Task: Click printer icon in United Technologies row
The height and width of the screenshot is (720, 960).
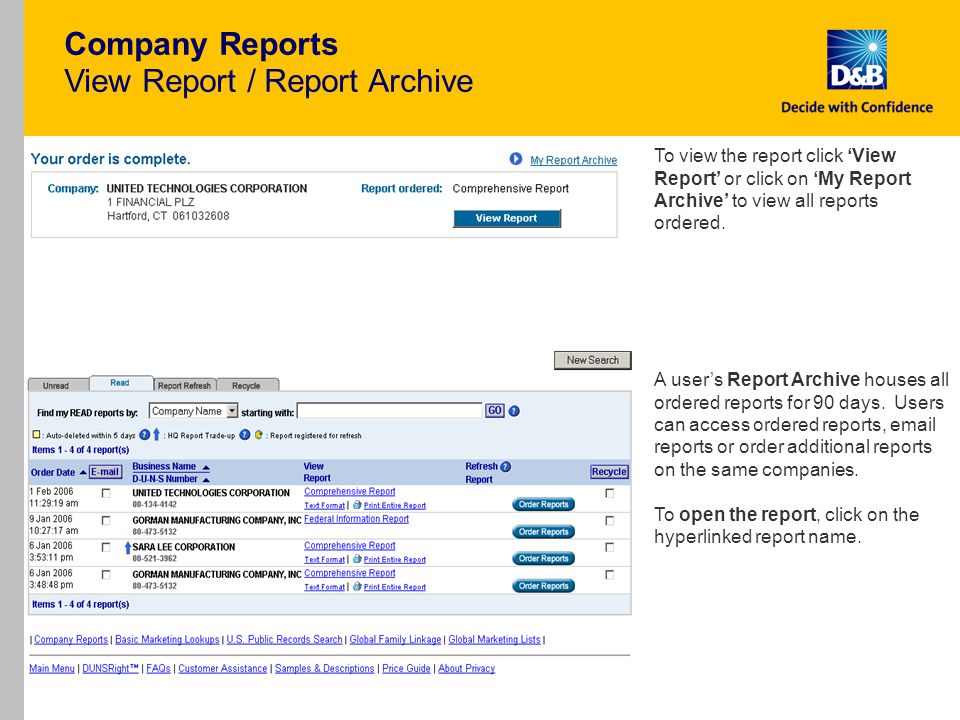Action: point(358,505)
